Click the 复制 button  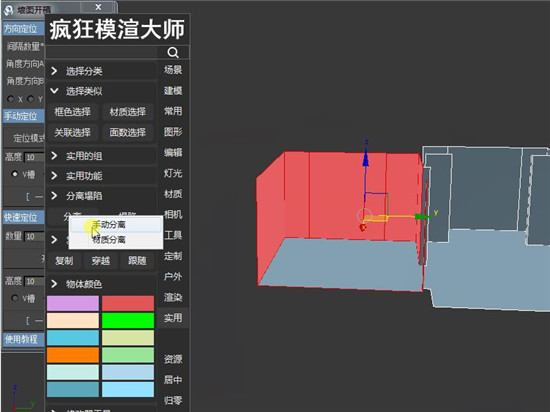(64, 261)
